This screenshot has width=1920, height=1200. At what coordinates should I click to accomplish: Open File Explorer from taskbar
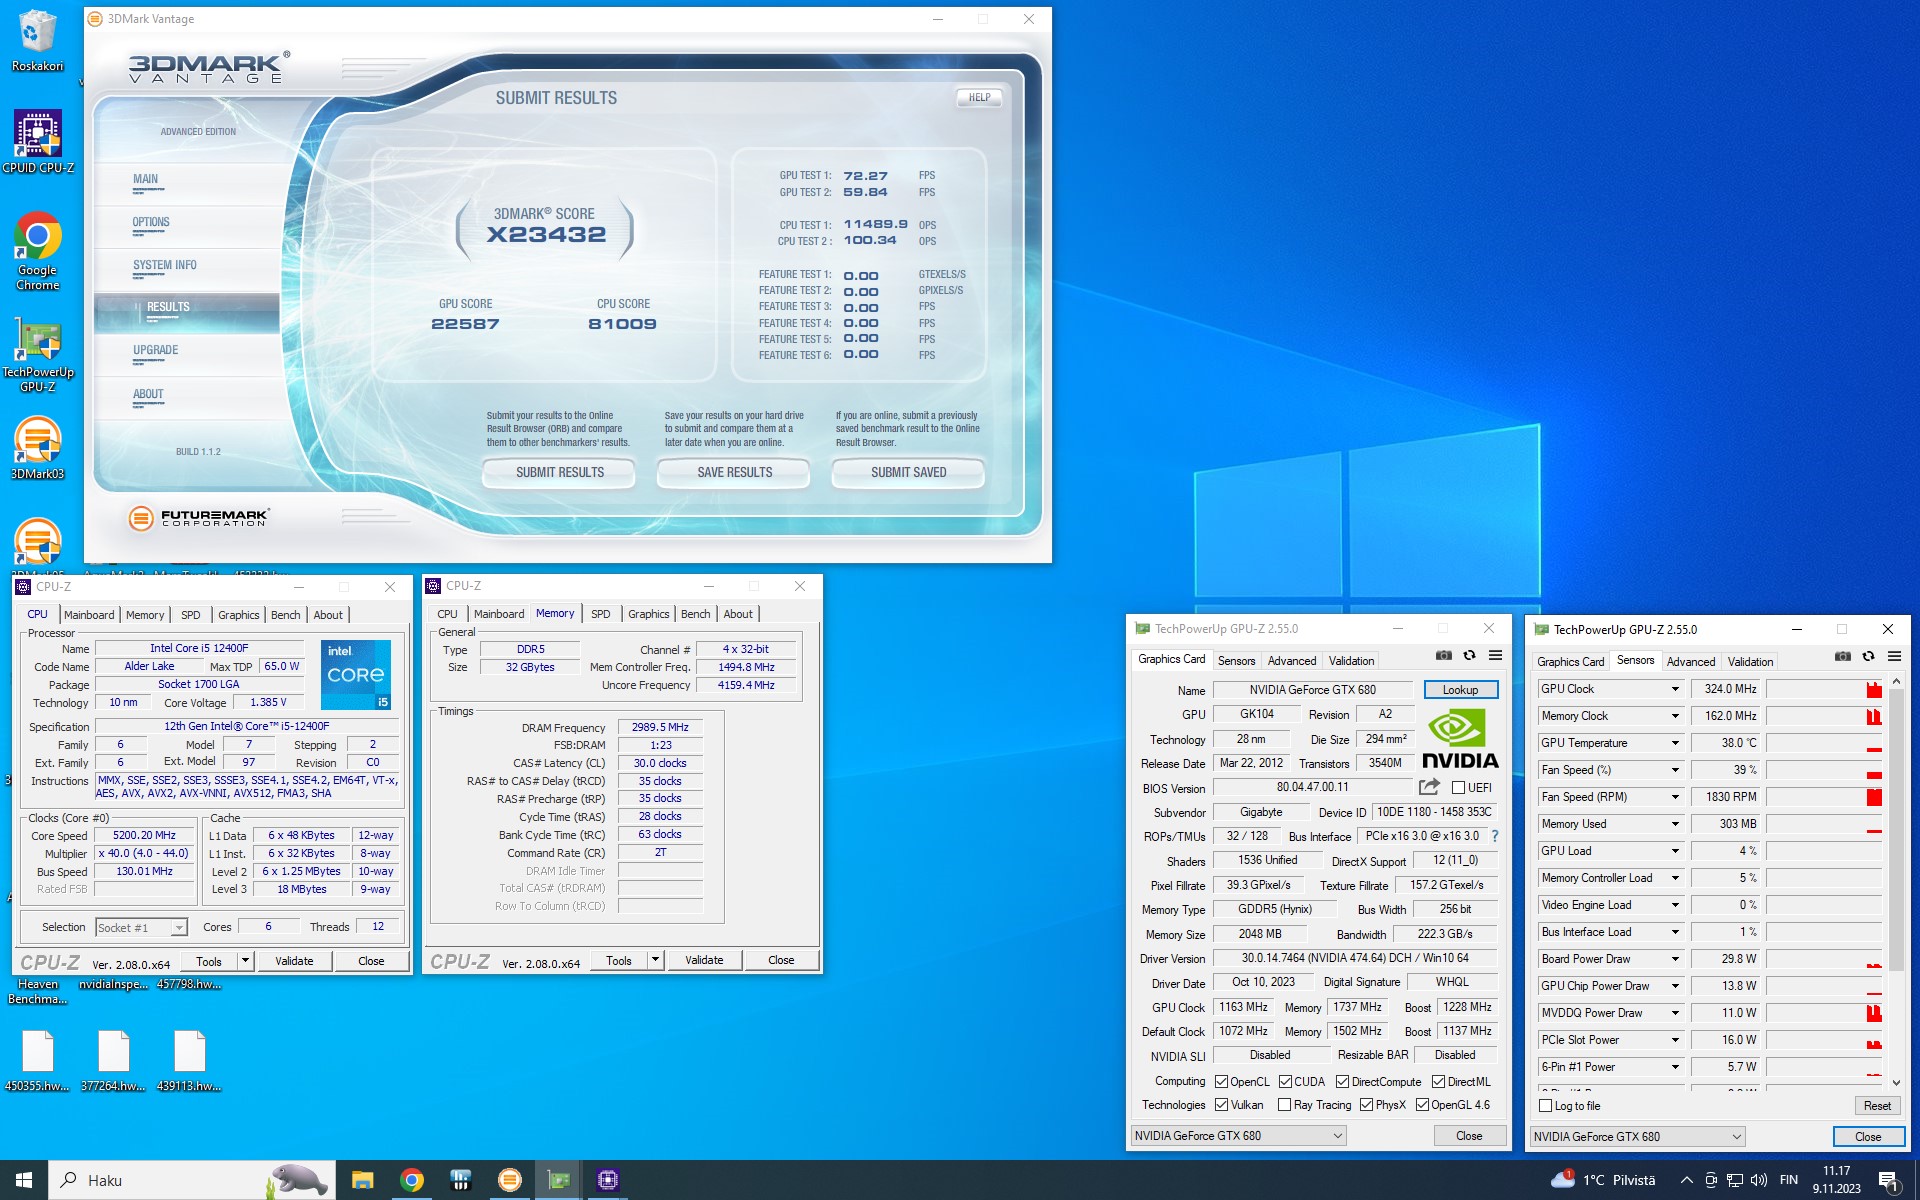[362, 1180]
